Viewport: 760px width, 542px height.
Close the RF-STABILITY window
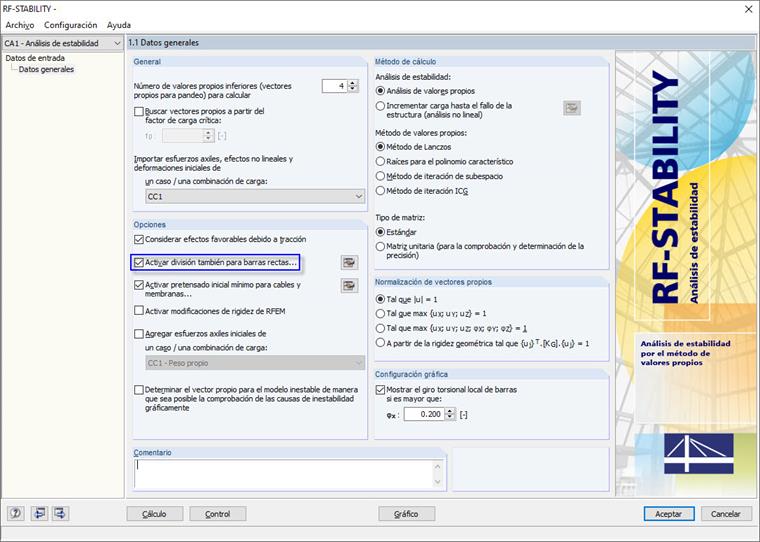click(x=748, y=9)
